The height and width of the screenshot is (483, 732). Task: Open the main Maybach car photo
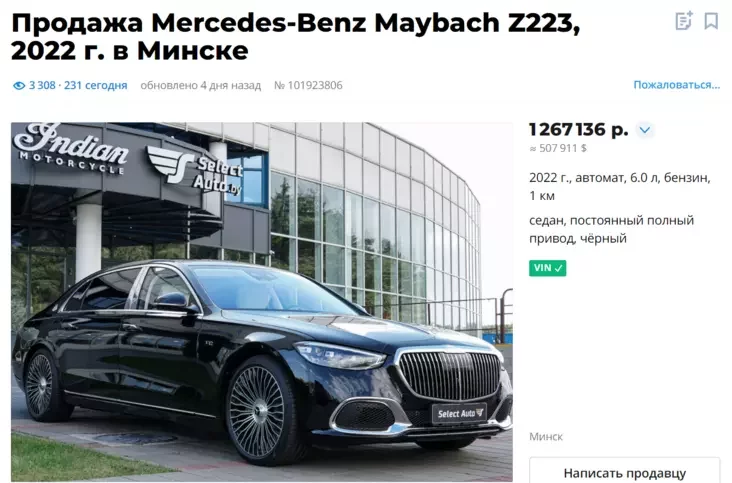click(262, 302)
